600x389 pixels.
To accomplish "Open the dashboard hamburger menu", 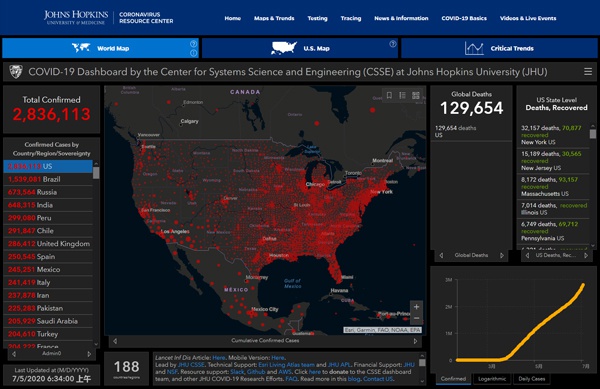I will (588, 72).
